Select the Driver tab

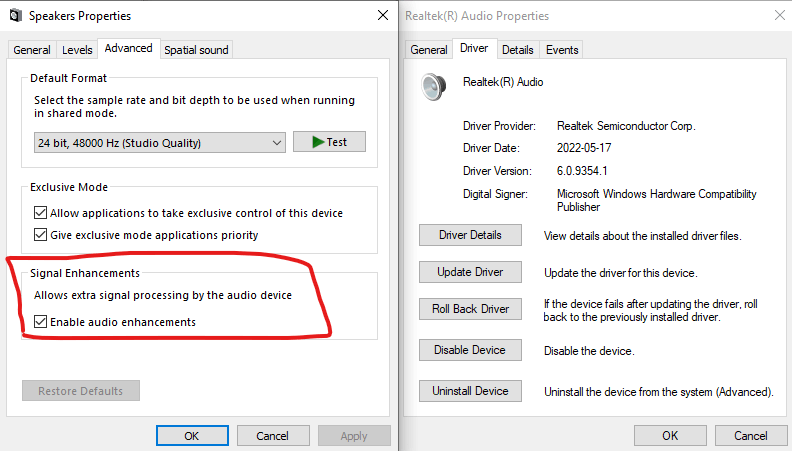[x=474, y=48]
